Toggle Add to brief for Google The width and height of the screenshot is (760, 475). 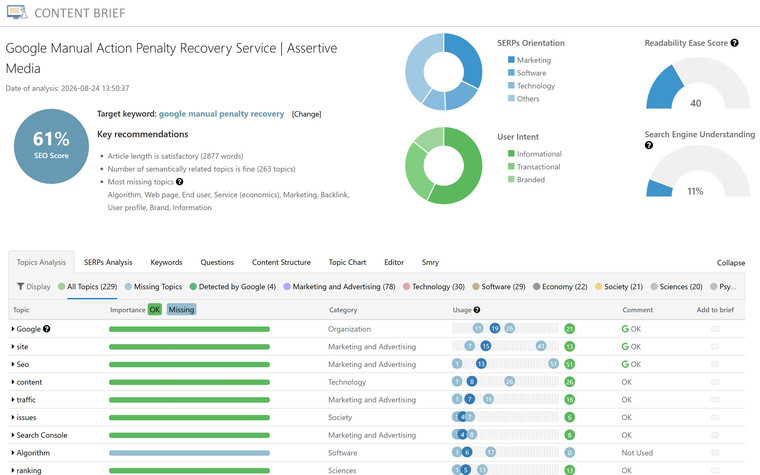click(715, 329)
